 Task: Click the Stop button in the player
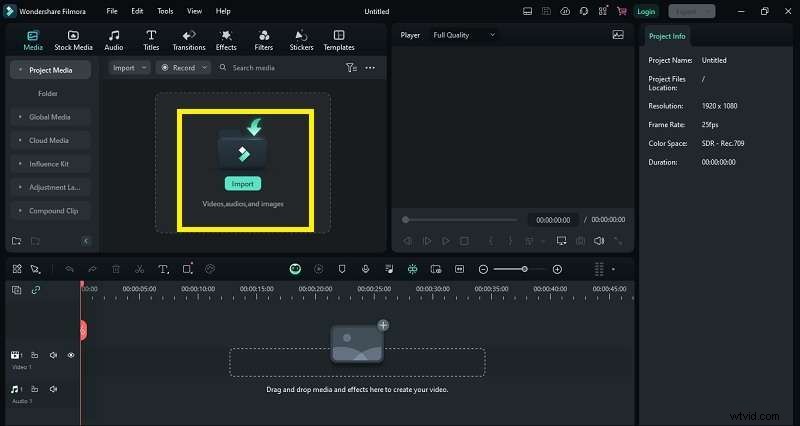click(x=464, y=241)
